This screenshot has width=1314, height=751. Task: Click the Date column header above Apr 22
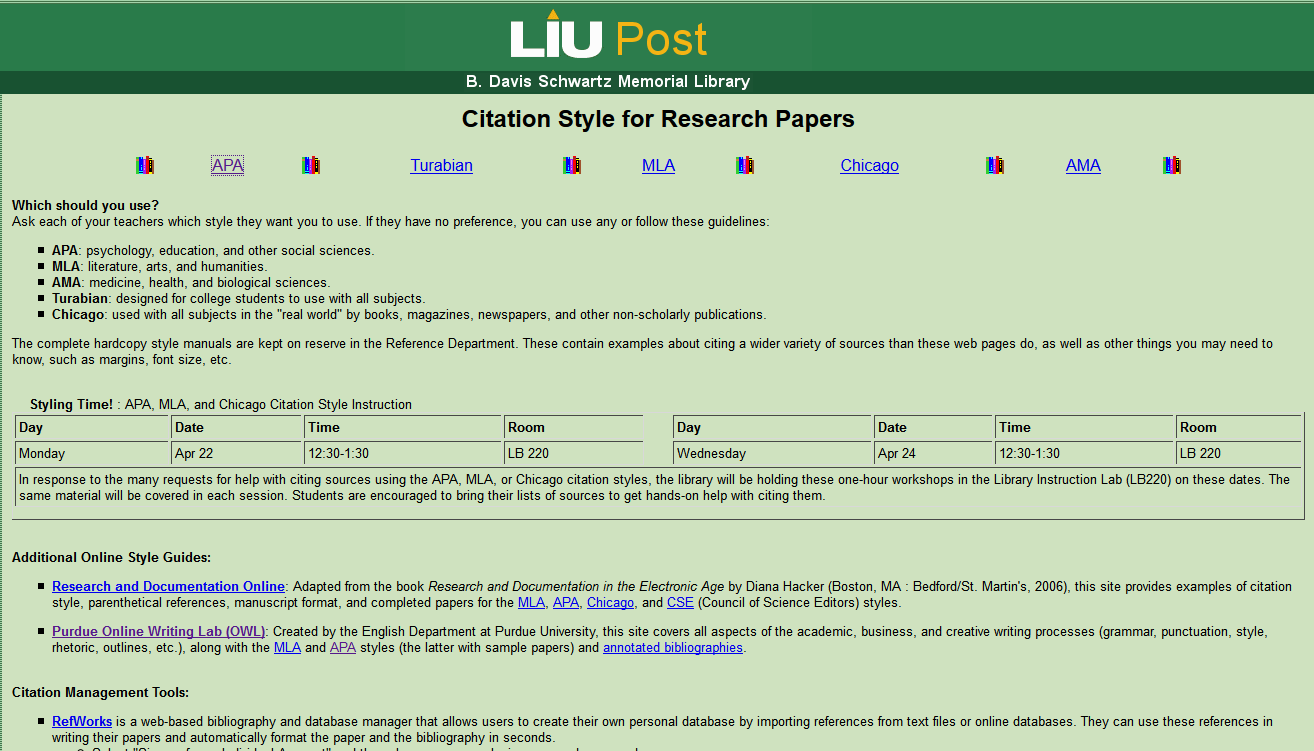coord(237,428)
